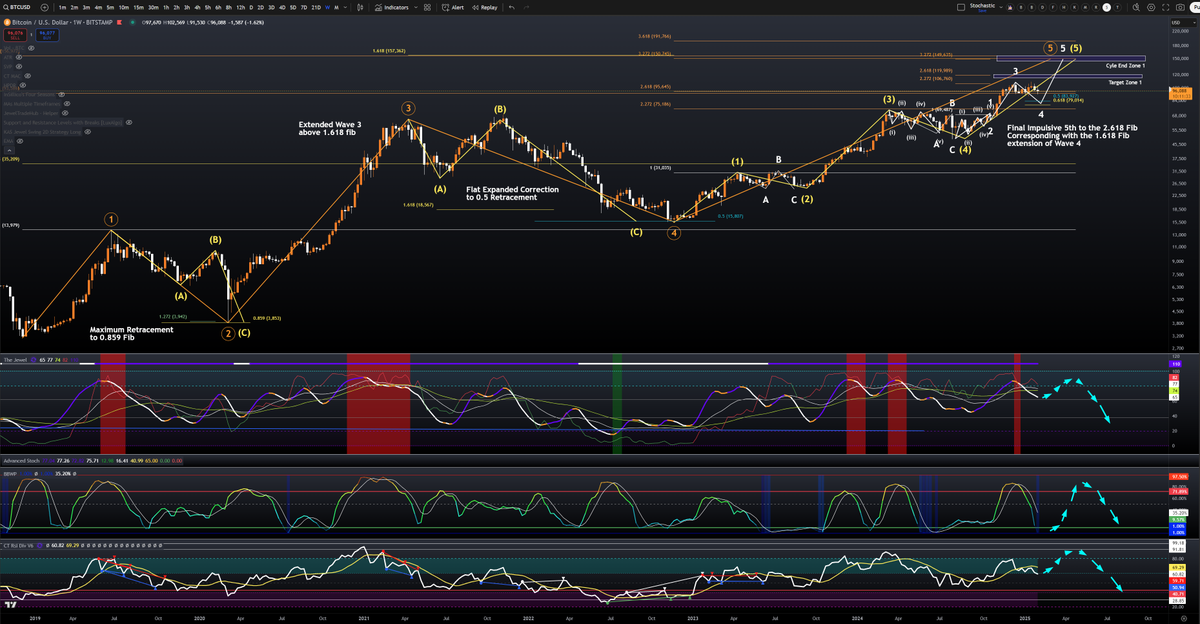Open the indicator templates grid icon
The image size is (1200, 624).
427,7
